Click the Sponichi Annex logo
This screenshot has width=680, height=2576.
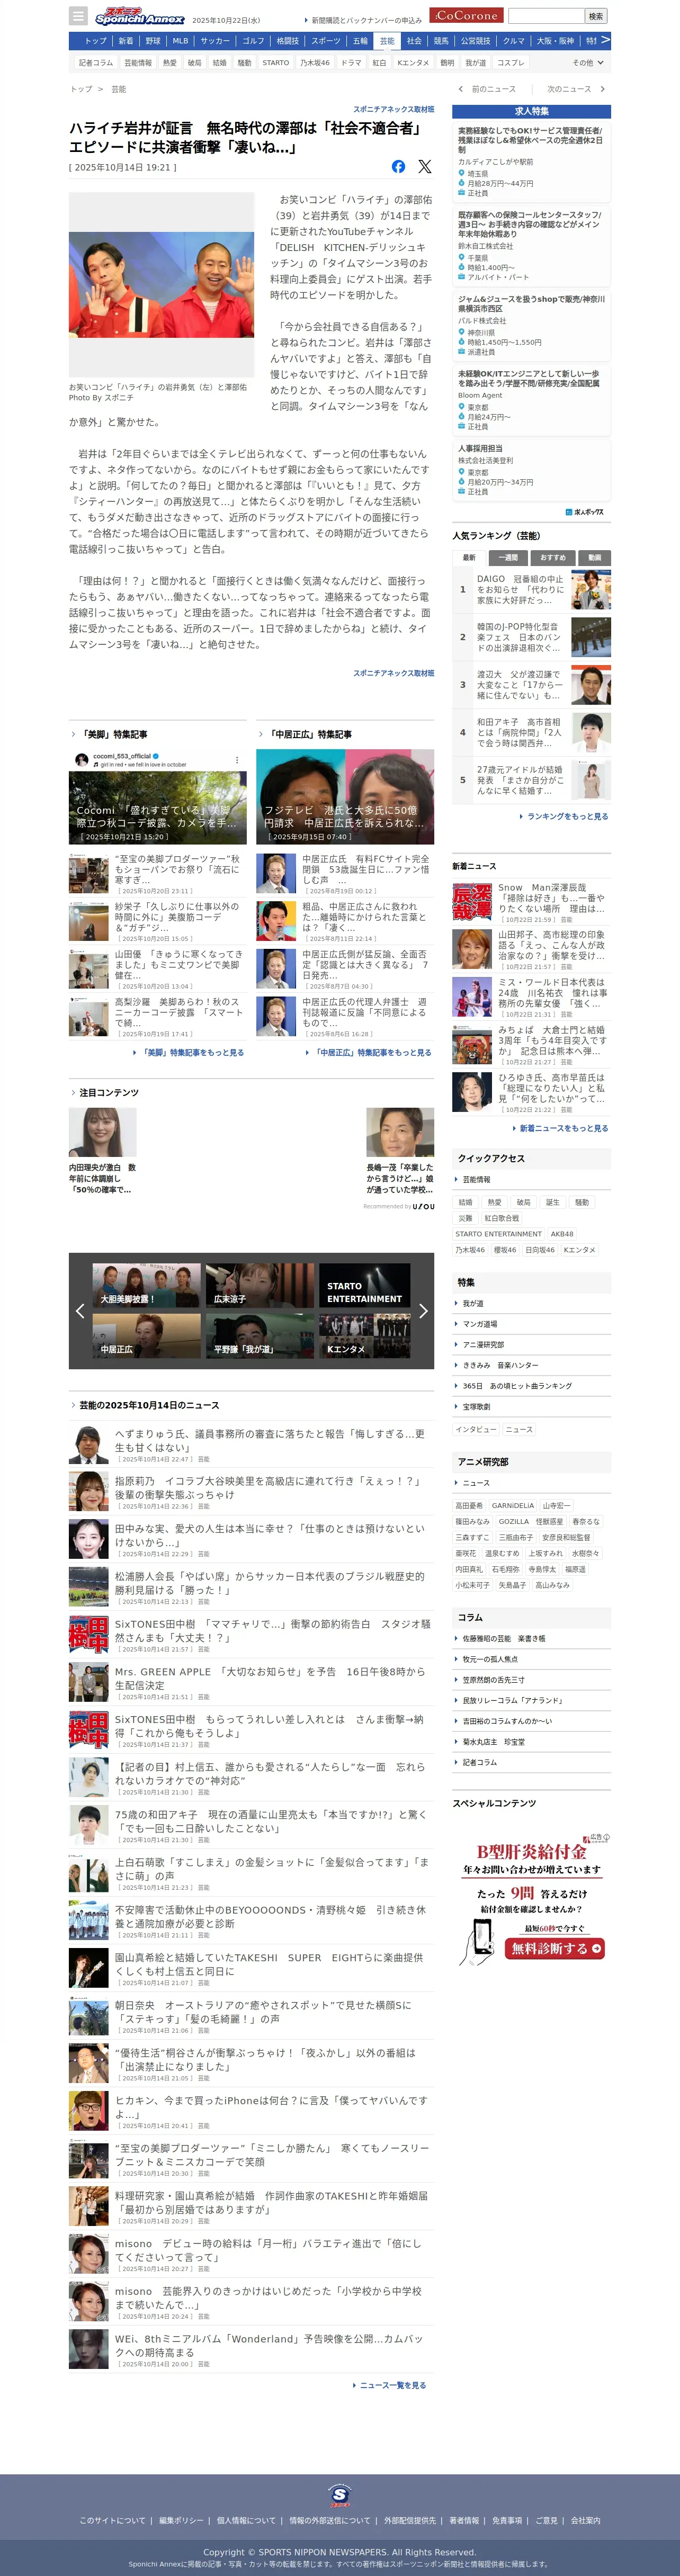(x=139, y=16)
